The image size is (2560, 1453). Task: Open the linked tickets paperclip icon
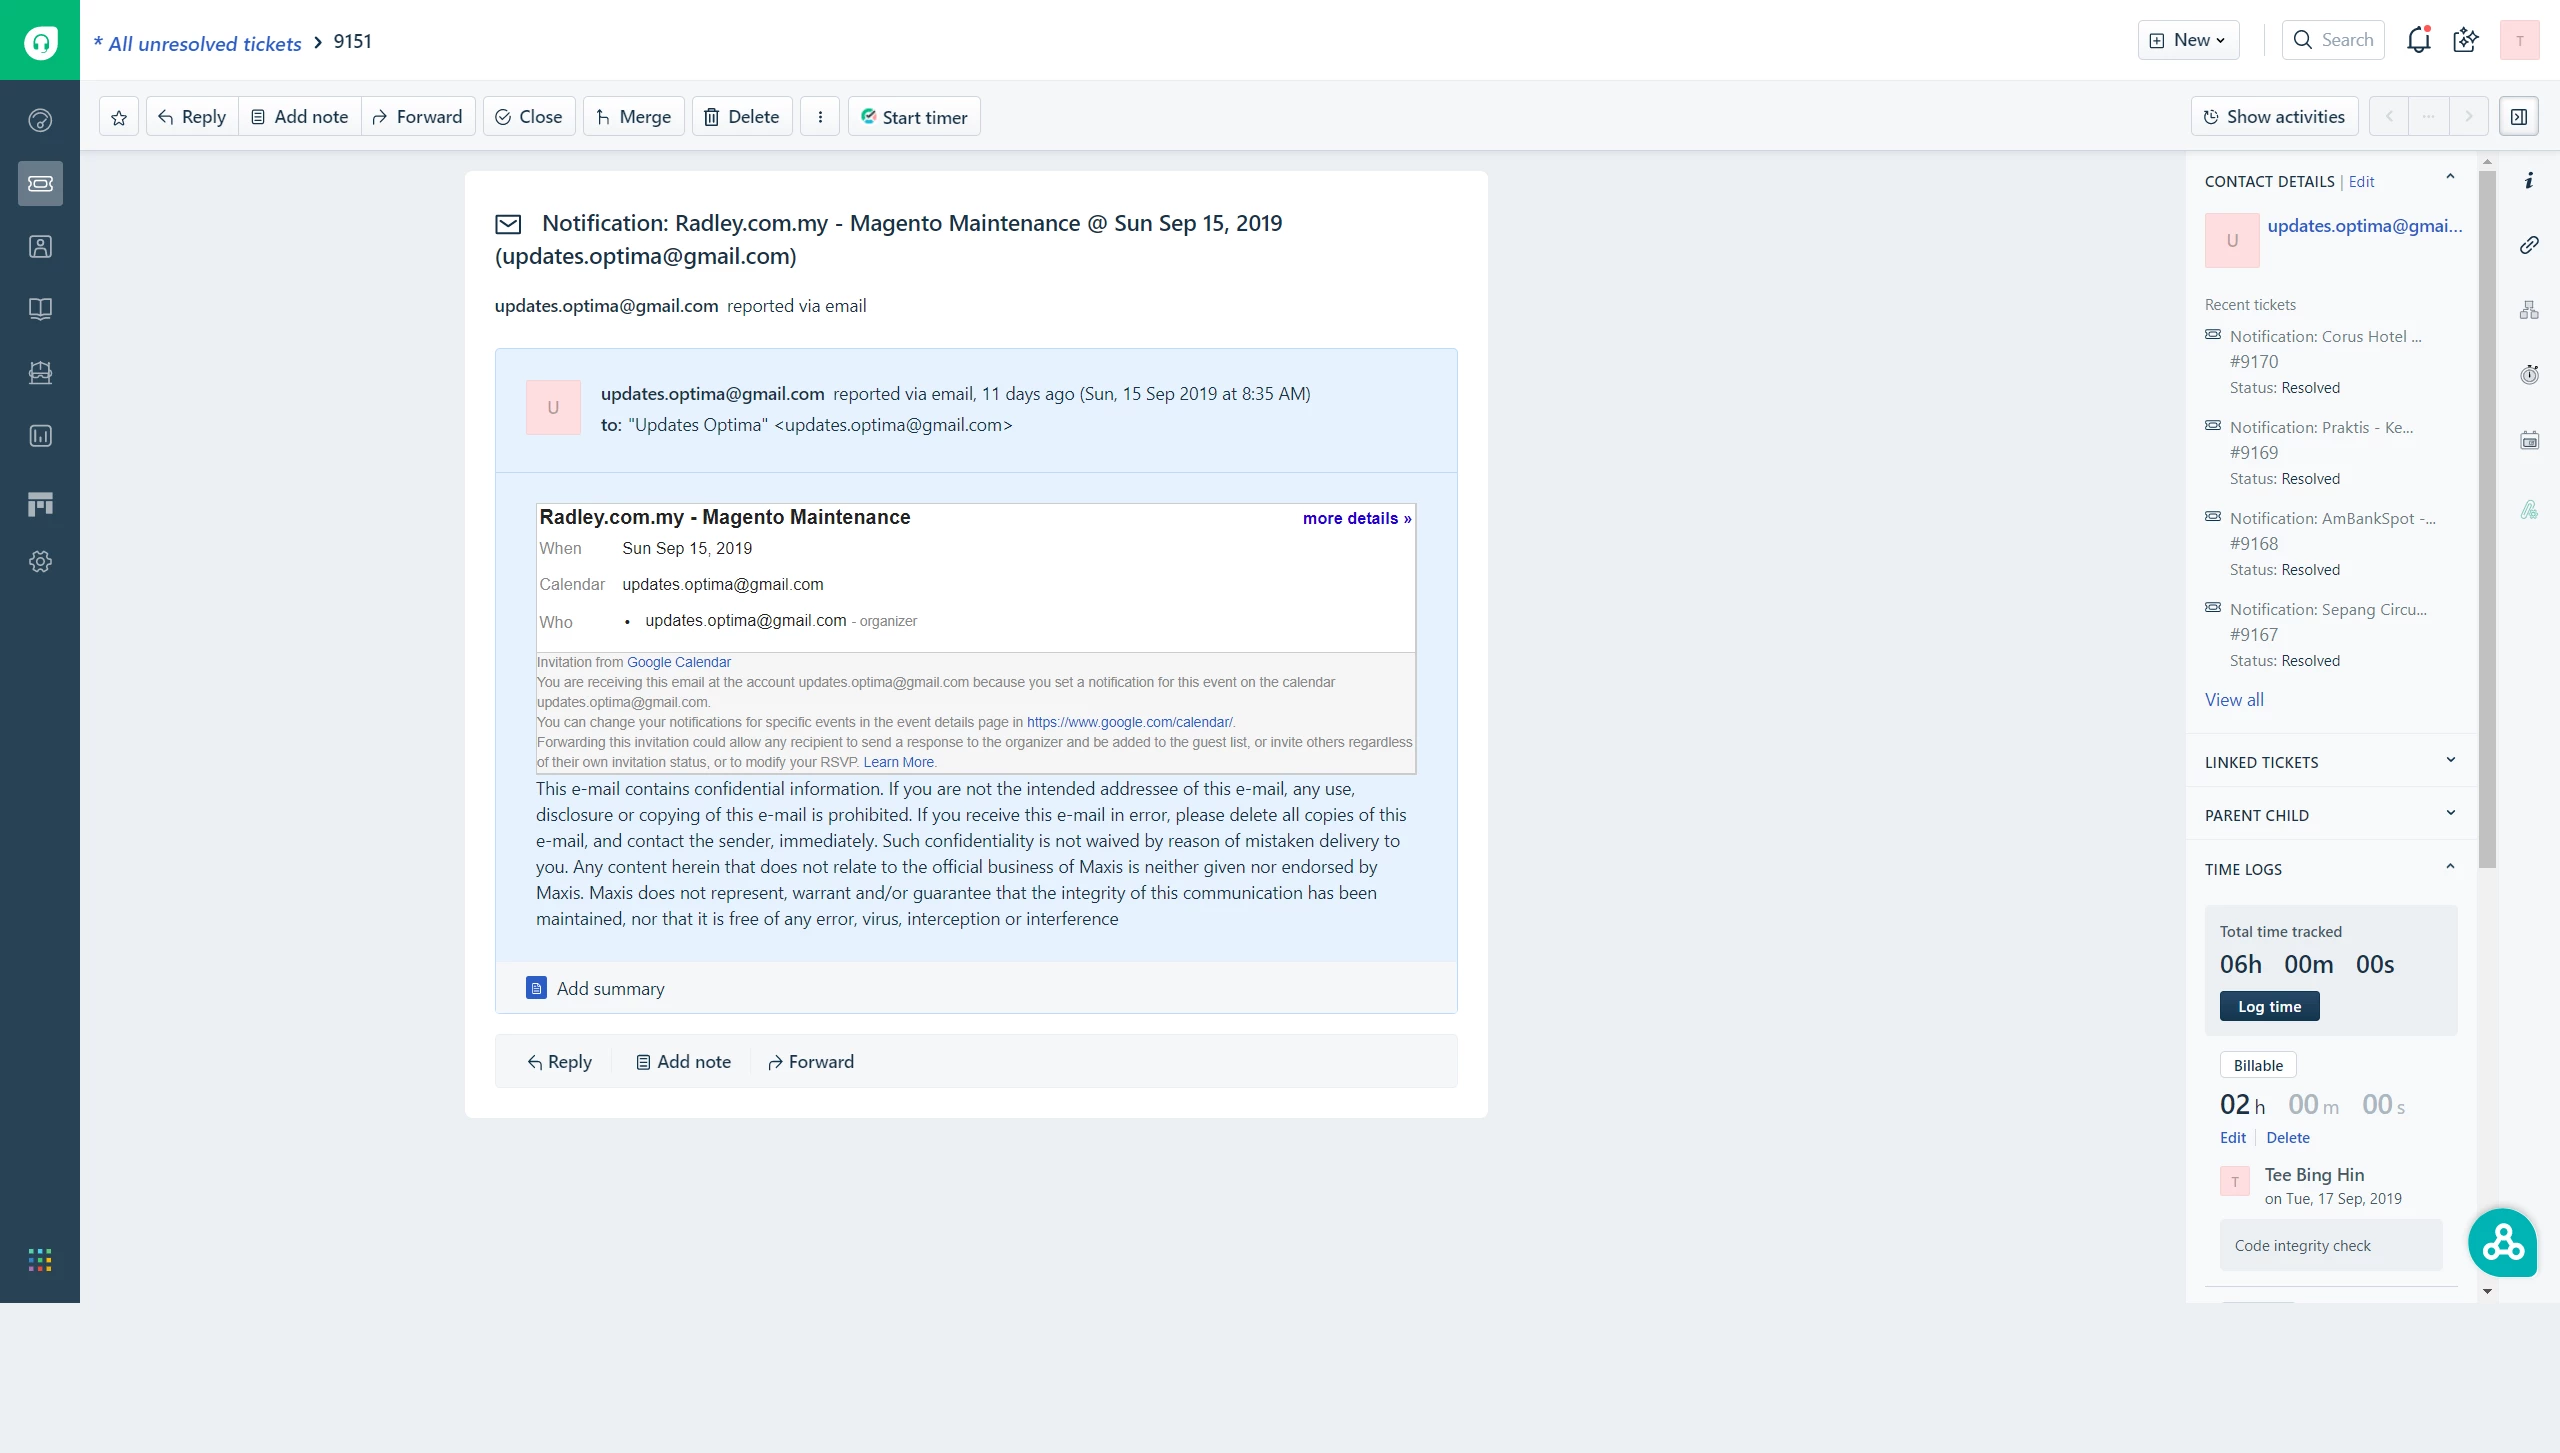pos(2530,245)
